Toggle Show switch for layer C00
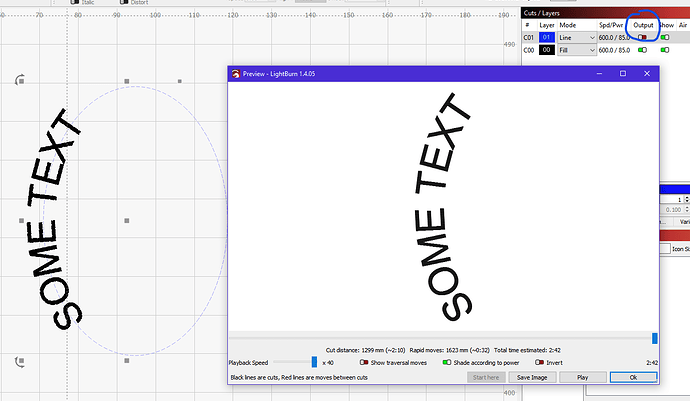Viewport: 690px width, 401px height. (x=664, y=50)
